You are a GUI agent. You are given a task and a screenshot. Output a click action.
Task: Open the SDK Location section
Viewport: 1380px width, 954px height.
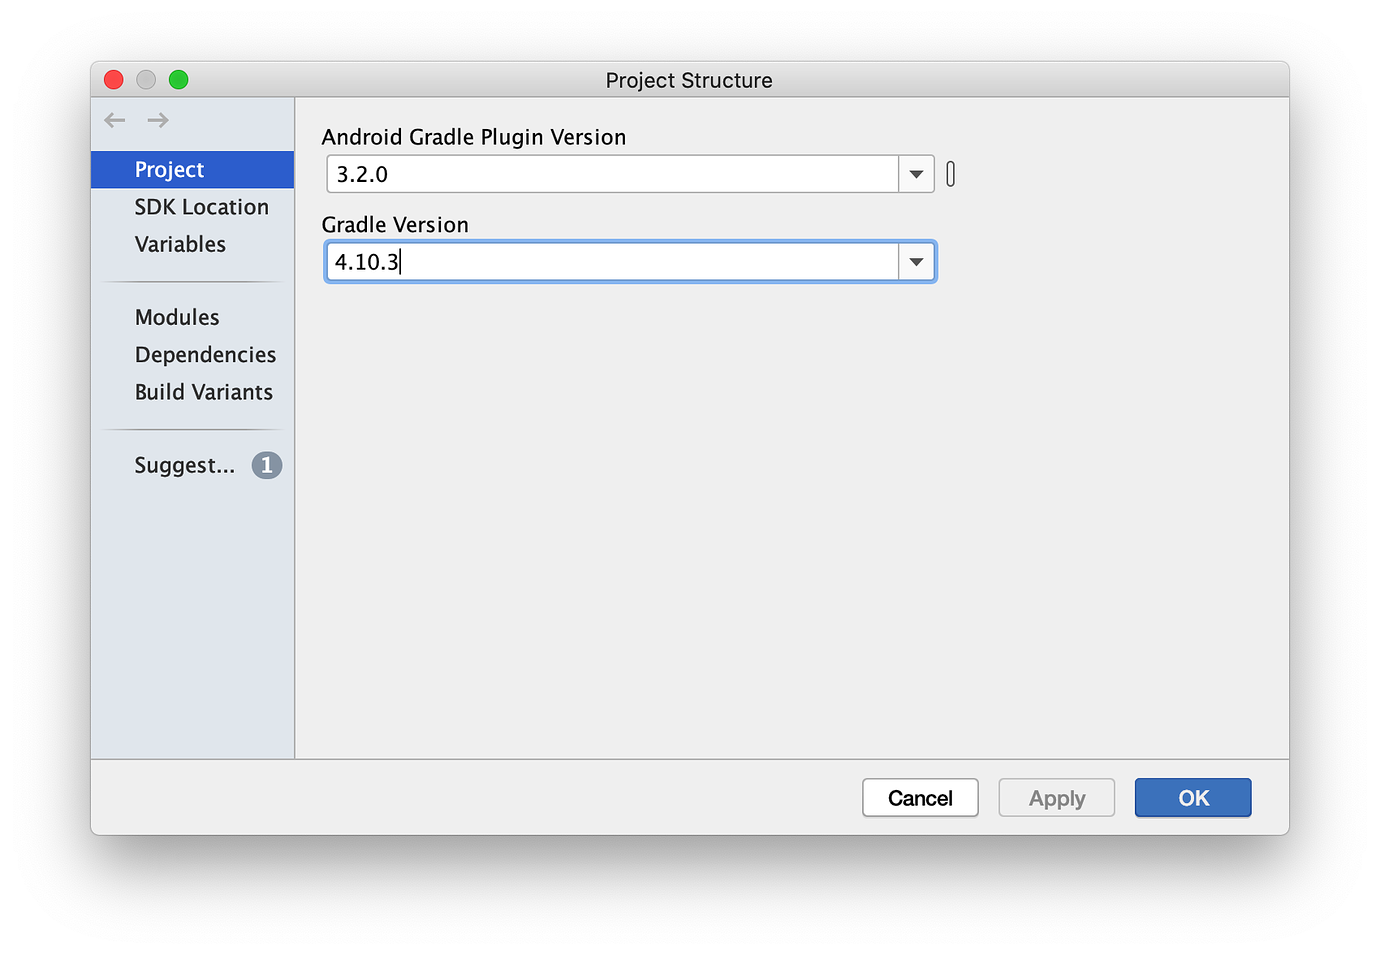(201, 207)
